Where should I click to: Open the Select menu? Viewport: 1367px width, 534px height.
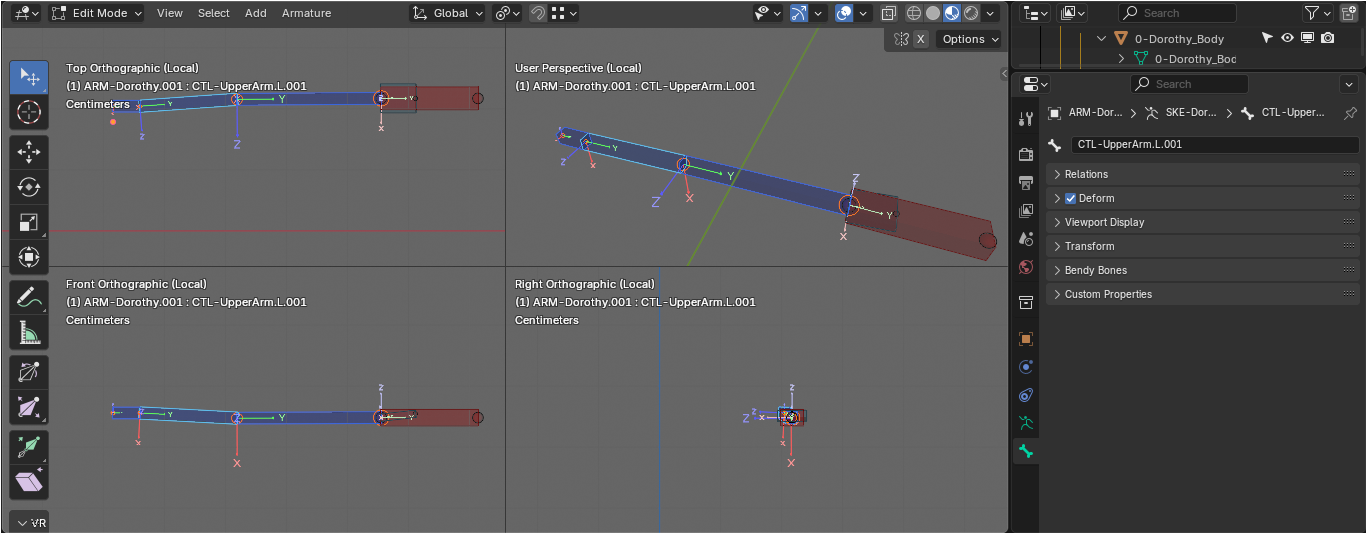click(214, 13)
